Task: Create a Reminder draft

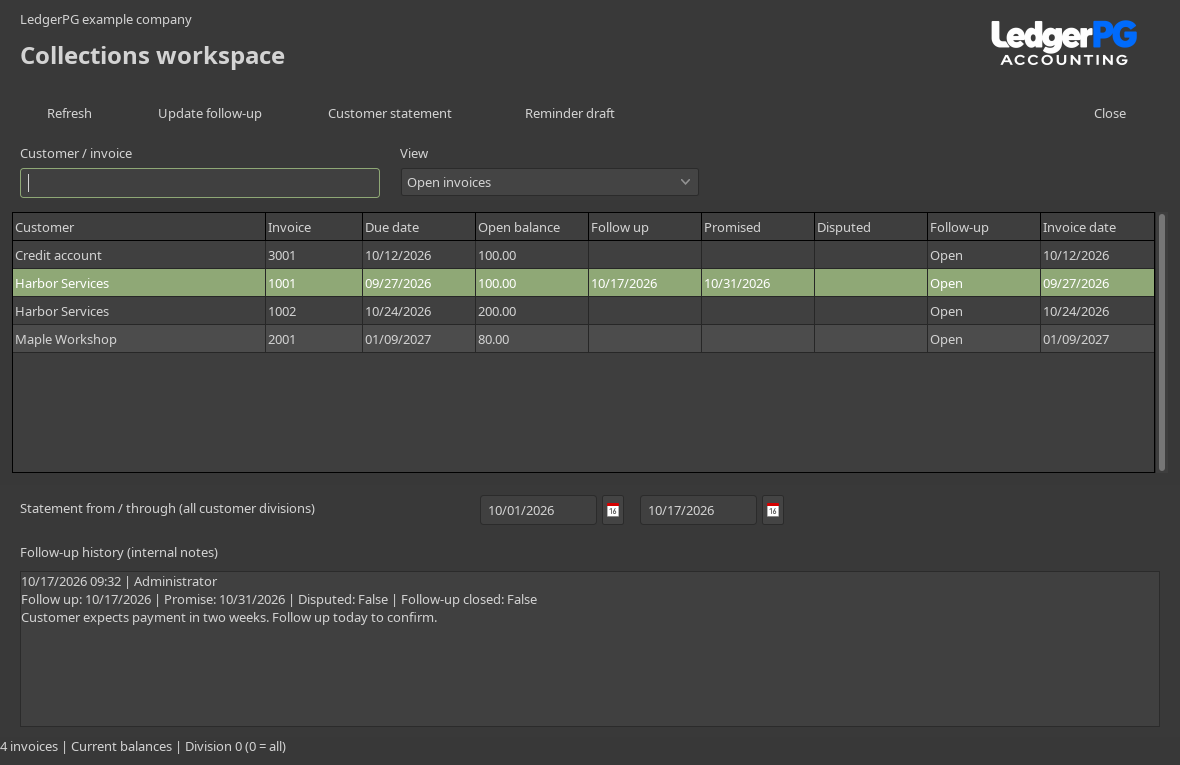Action: click(x=570, y=114)
